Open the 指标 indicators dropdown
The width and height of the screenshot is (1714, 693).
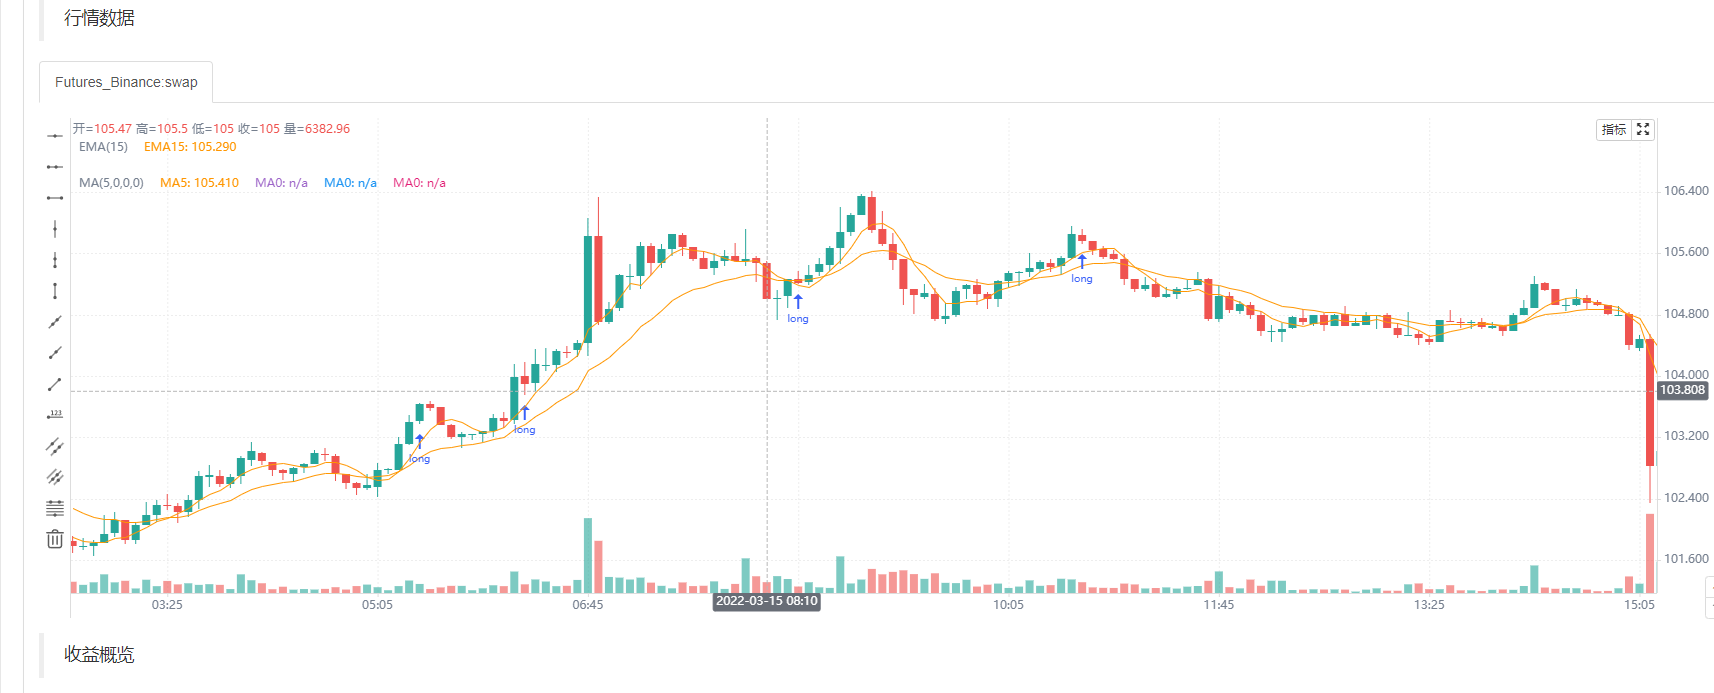click(1614, 129)
